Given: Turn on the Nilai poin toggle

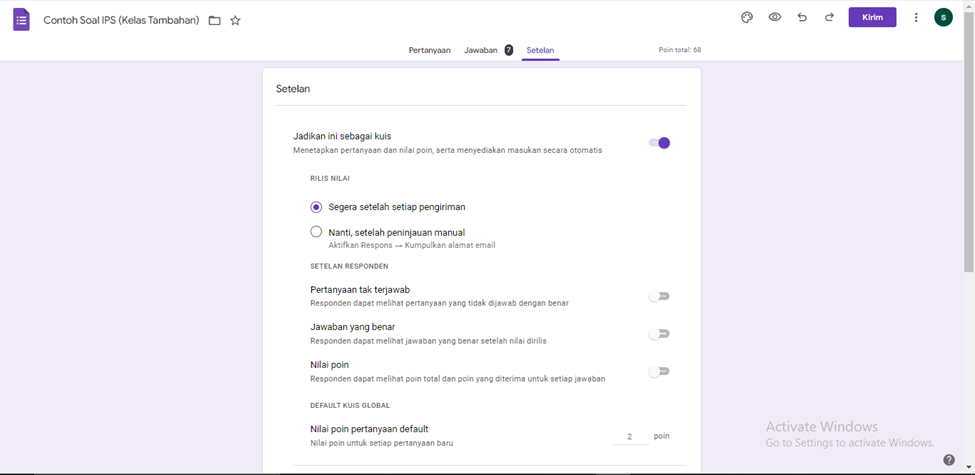Looking at the screenshot, I should click(658, 372).
